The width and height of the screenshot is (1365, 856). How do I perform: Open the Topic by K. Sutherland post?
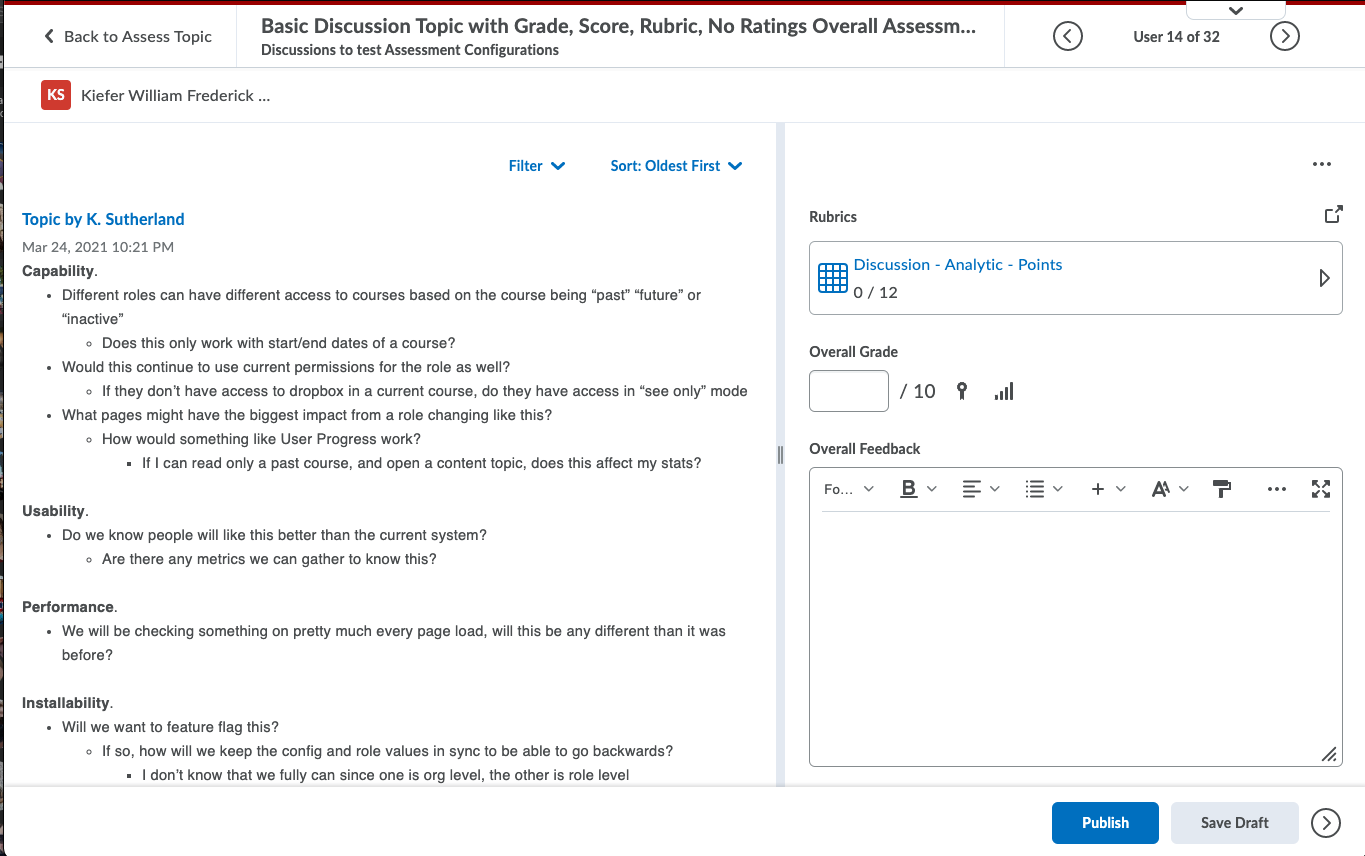pos(103,219)
